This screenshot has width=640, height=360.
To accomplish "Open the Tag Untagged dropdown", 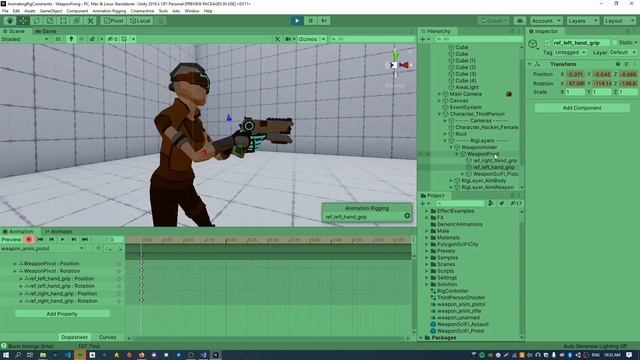I will coord(570,53).
